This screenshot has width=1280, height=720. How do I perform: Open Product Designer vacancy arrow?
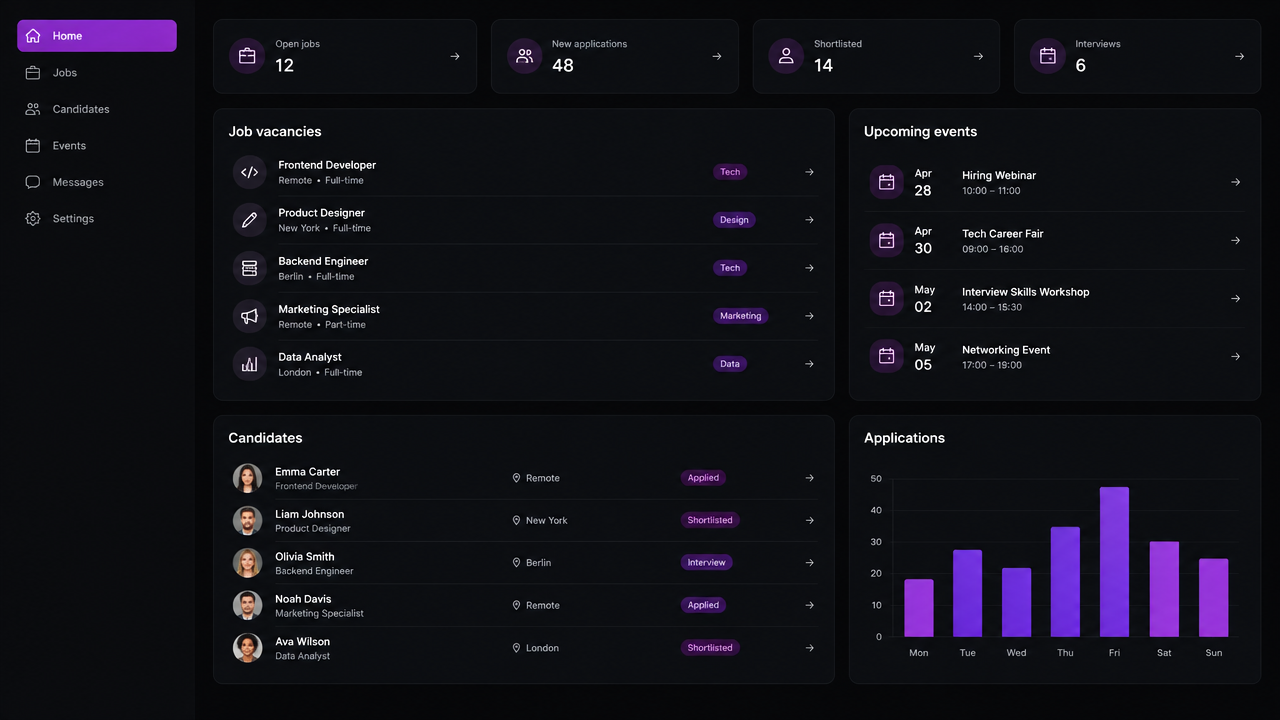810,220
